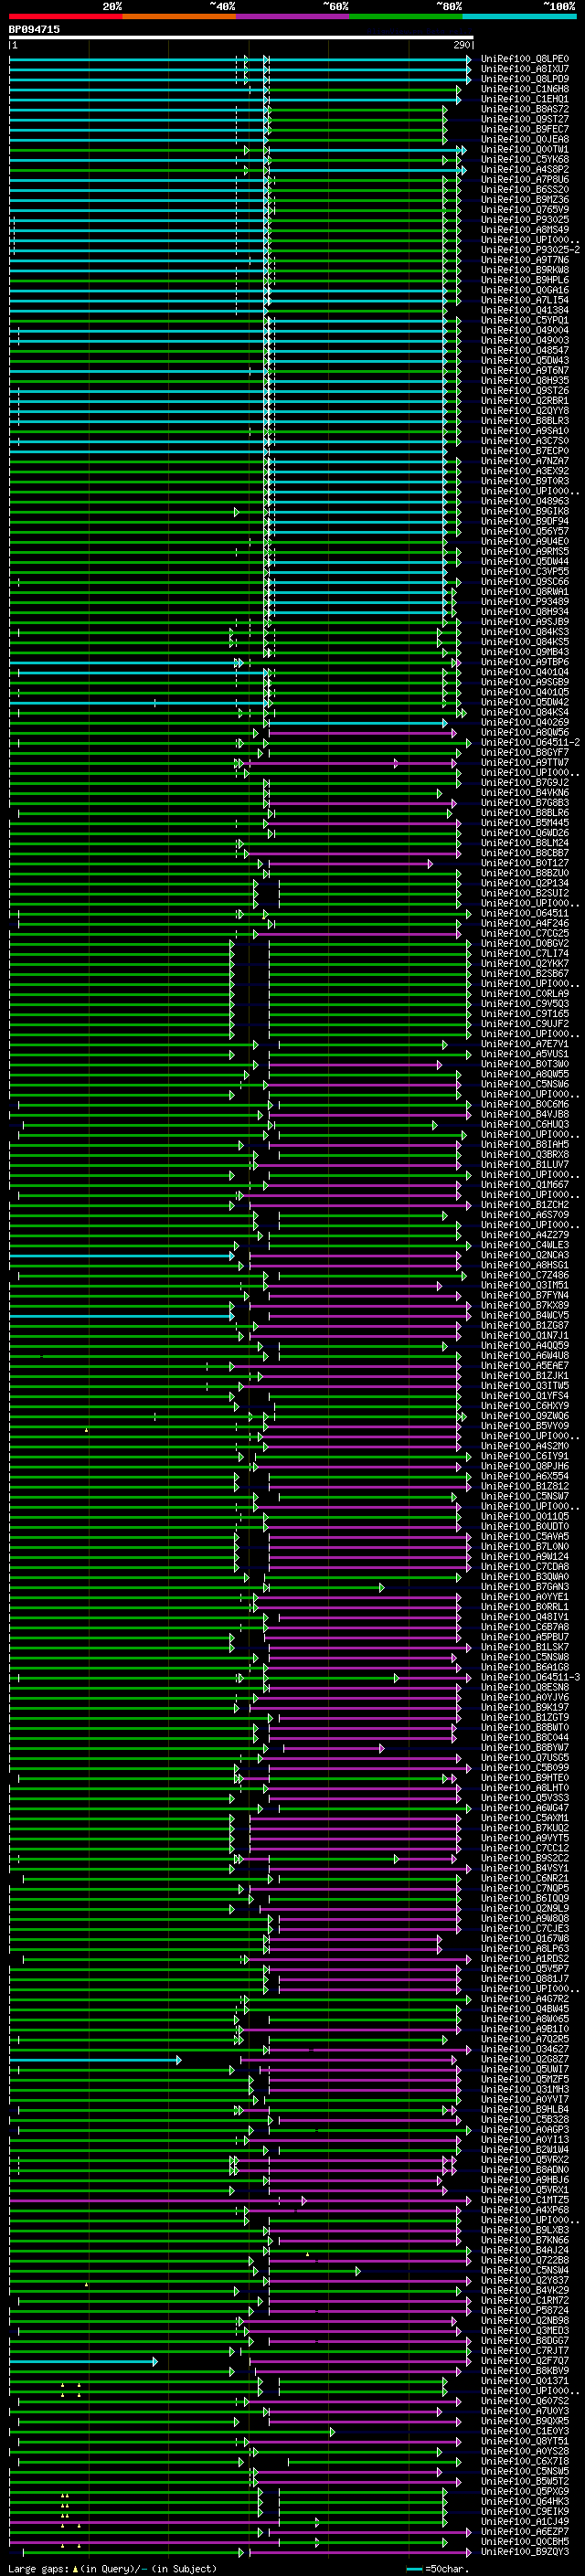Select the UniRef100_B8BYW7 label

tap(524, 1748)
